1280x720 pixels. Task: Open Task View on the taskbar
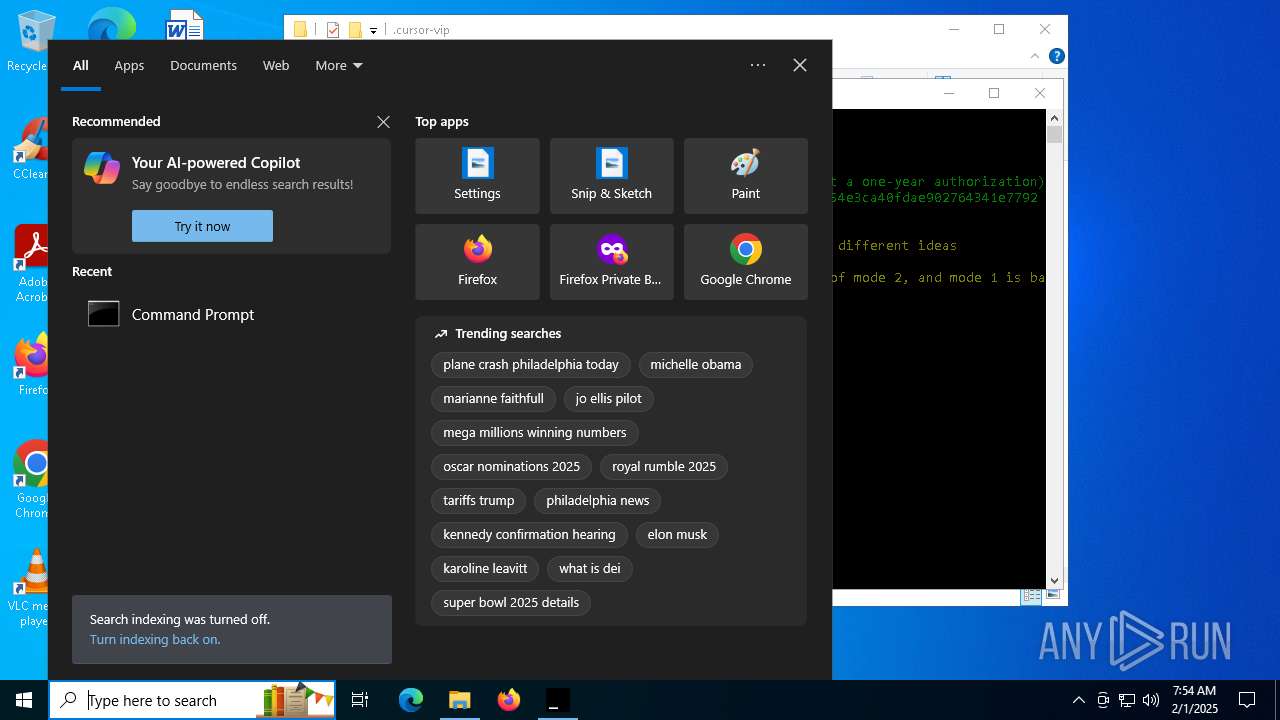coord(360,700)
